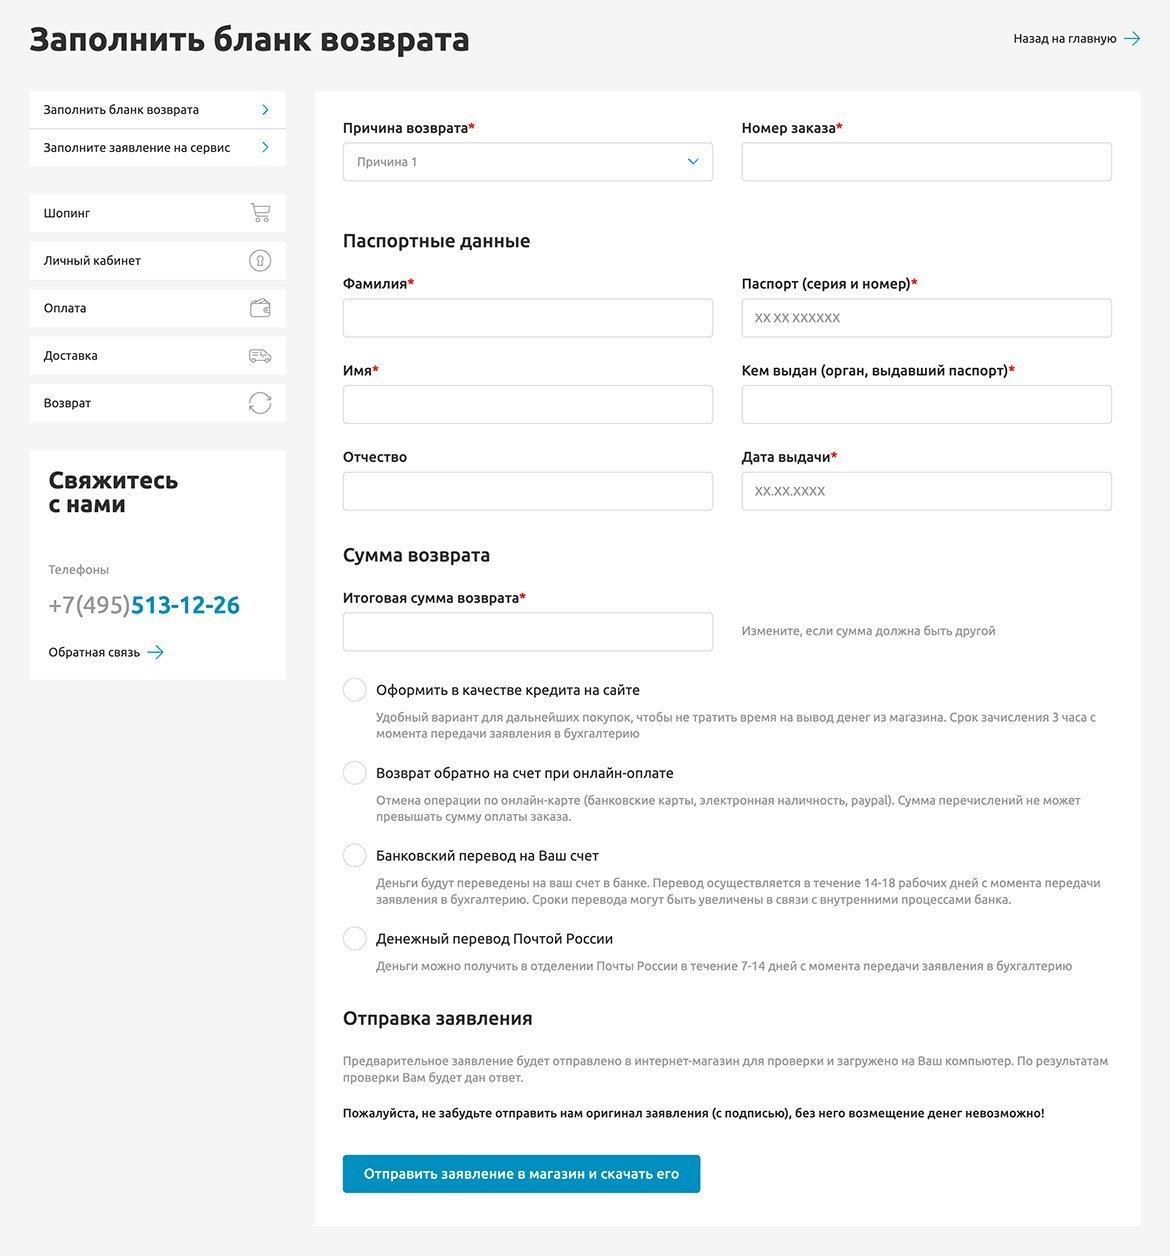Click the delivery truck icon beside Доставка
Screen dimensions: 1170x1256
(x=260, y=356)
